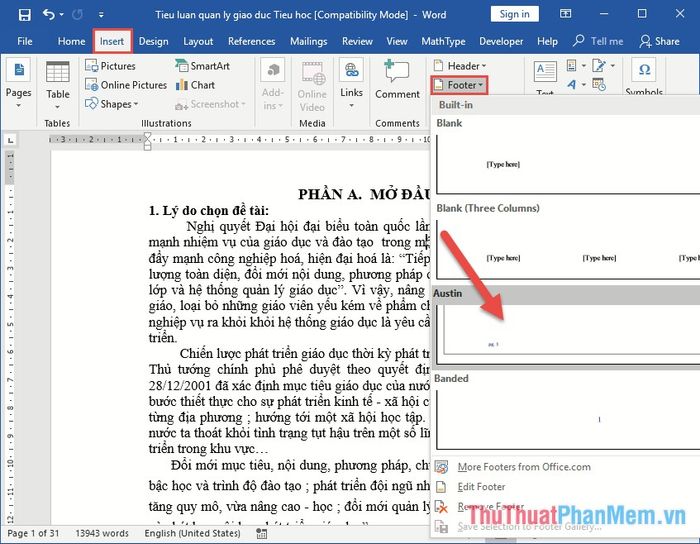700x544 pixels.
Task: Expand the Pages dropdown button
Action: point(19,84)
